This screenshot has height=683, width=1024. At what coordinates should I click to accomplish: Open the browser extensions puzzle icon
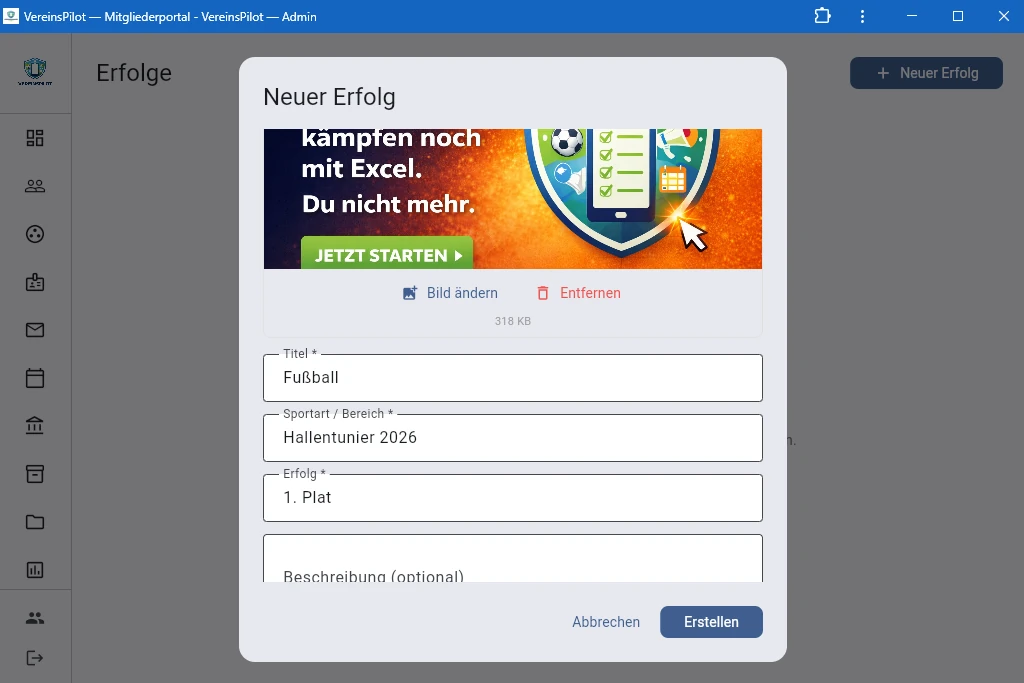[x=822, y=16]
